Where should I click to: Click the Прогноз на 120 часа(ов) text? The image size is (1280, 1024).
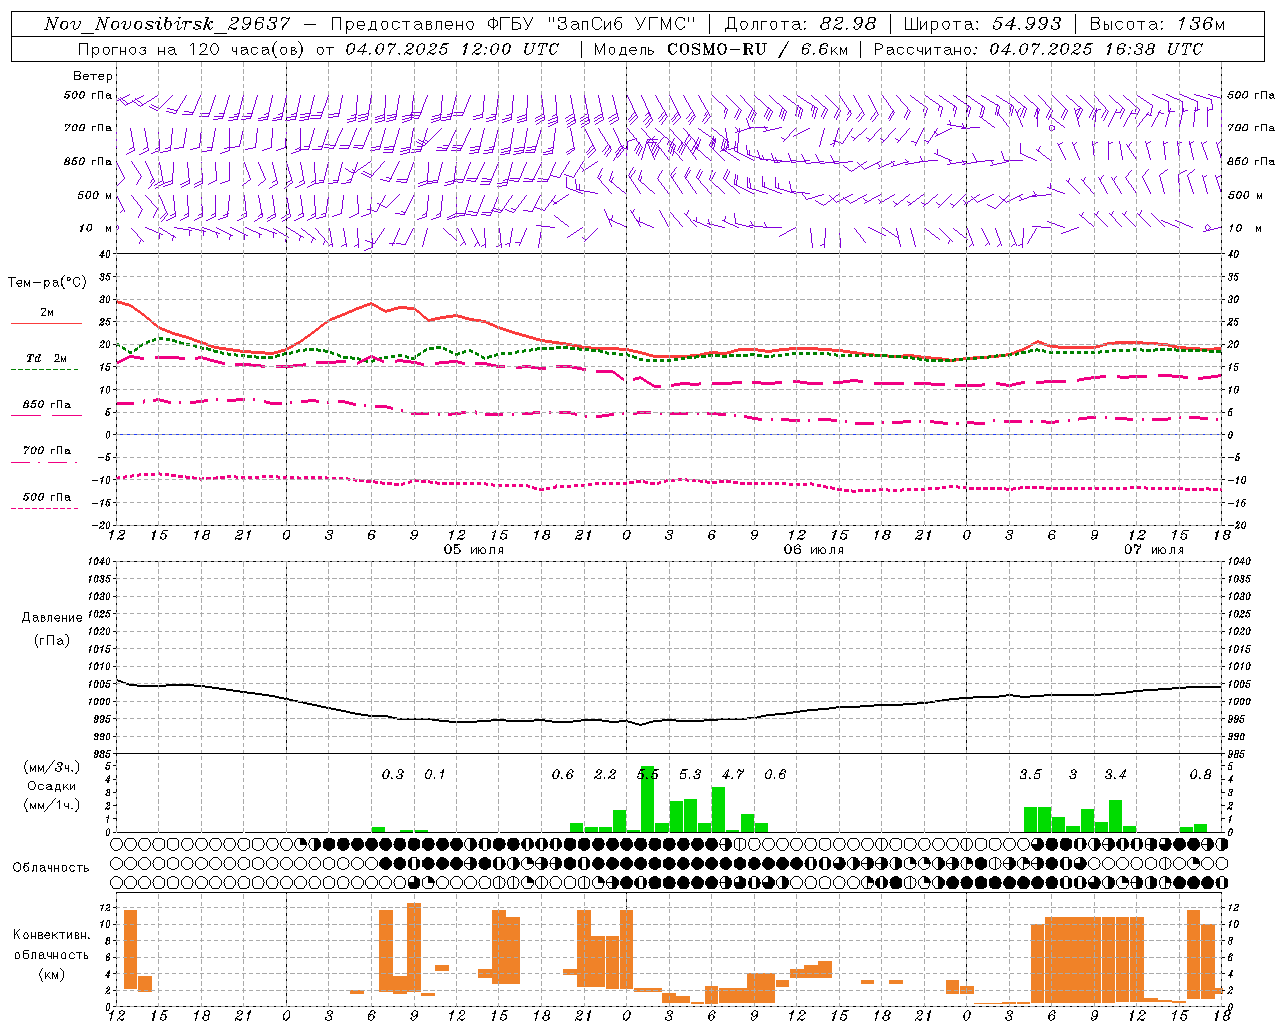pyautogui.click(x=192, y=49)
